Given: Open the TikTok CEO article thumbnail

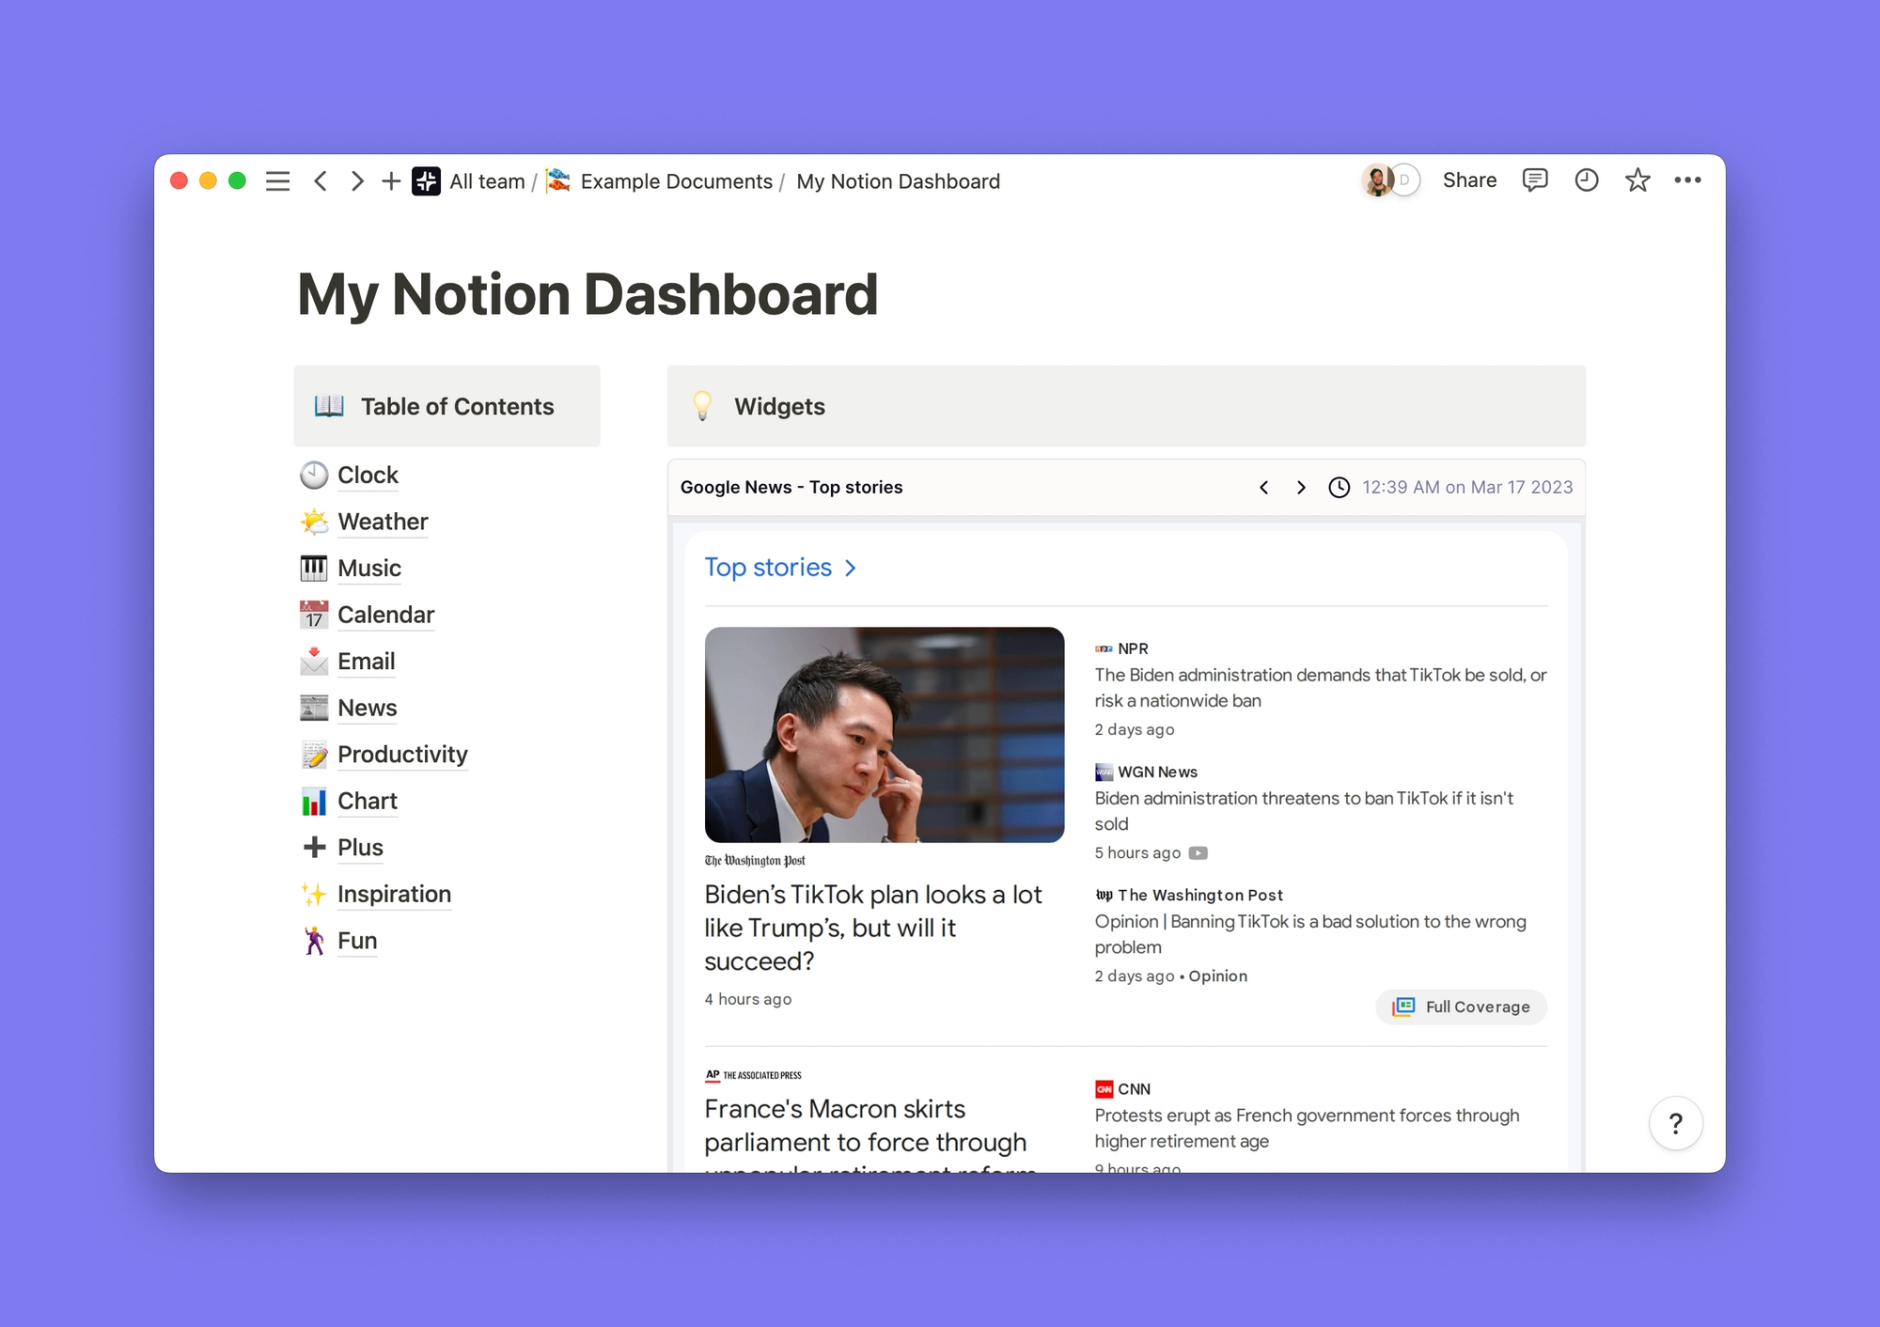Looking at the screenshot, I should tap(884, 735).
